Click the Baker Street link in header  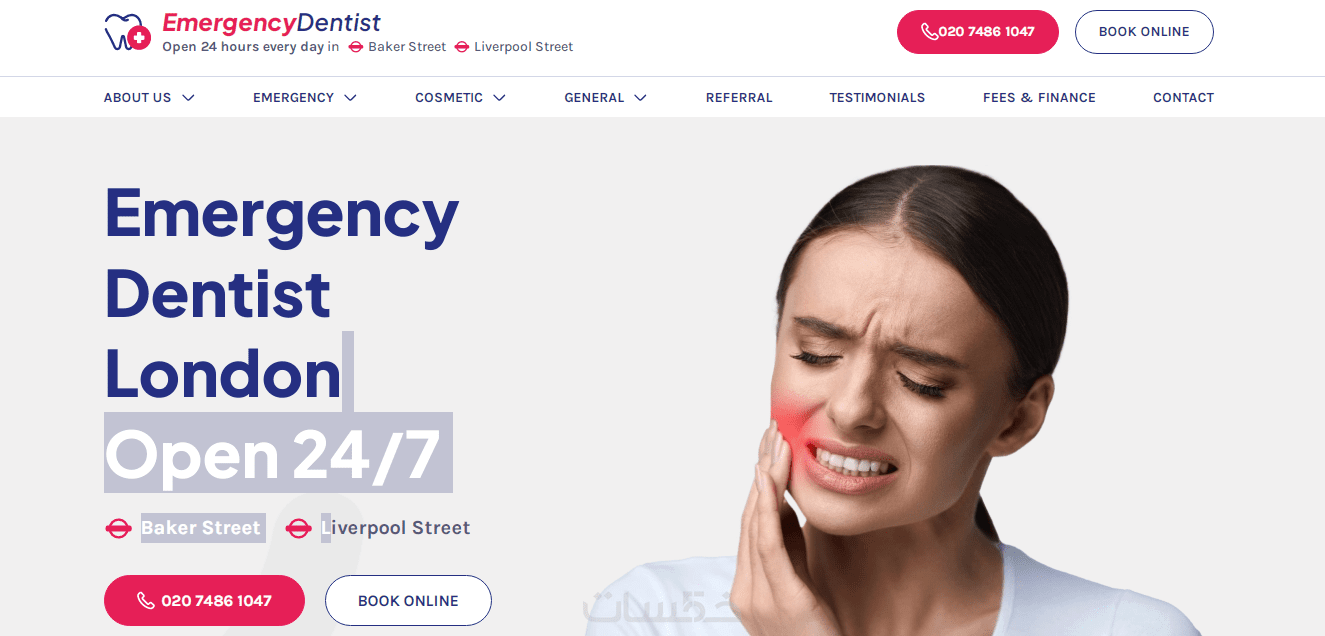[x=407, y=47]
